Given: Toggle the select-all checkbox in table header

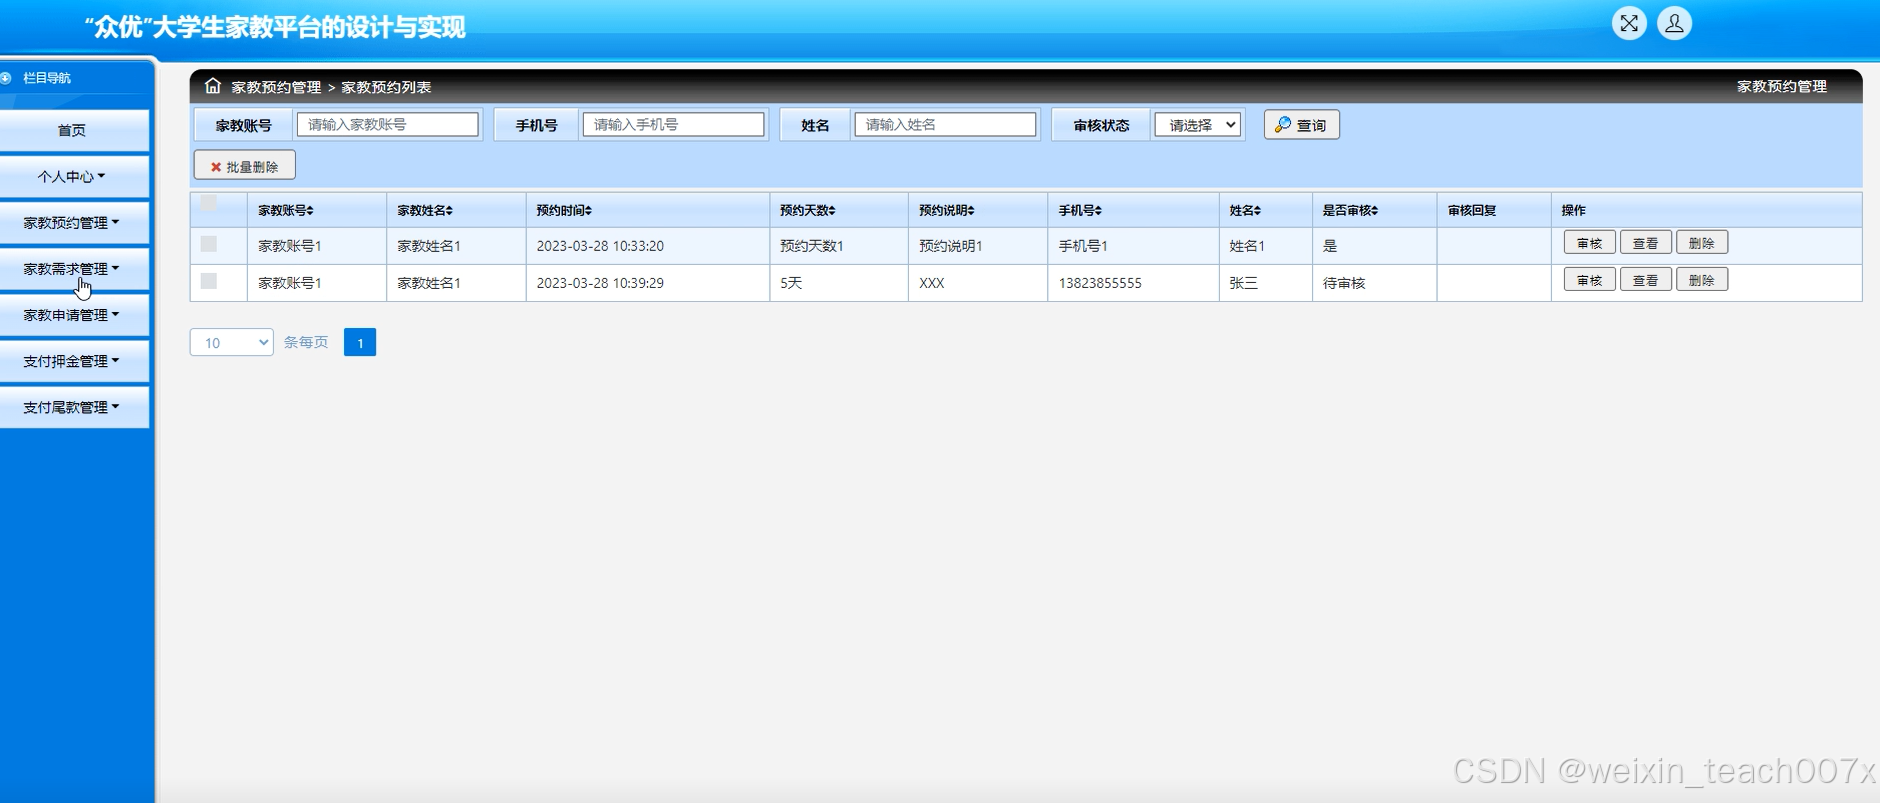Looking at the screenshot, I should [209, 203].
